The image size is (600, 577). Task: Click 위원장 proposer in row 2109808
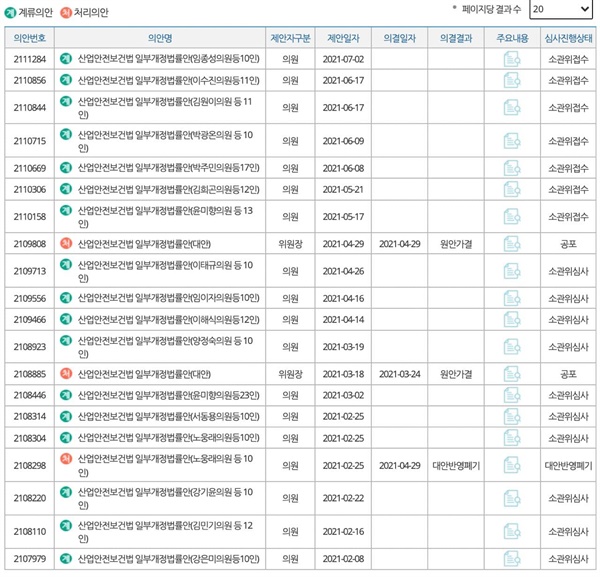coord(290,244)
